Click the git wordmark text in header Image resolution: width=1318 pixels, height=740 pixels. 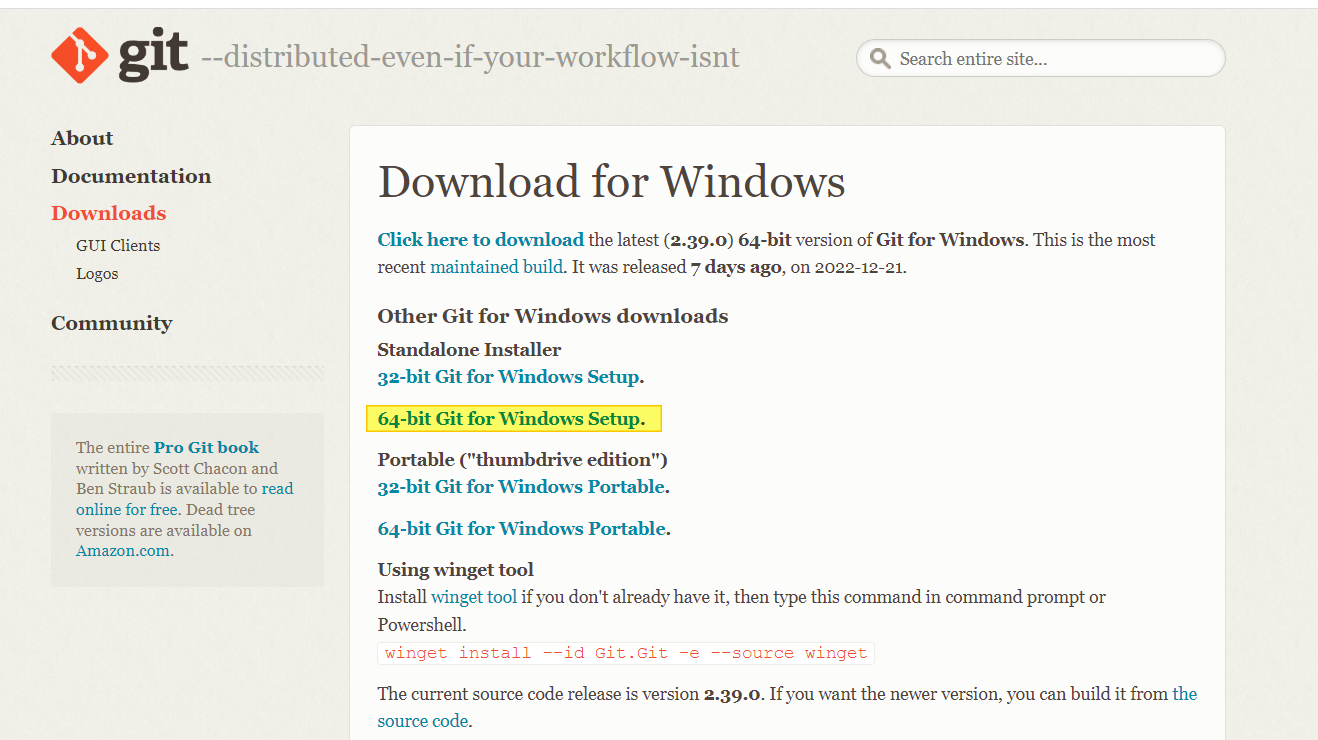pyautogui.click(x=153, y=55)
